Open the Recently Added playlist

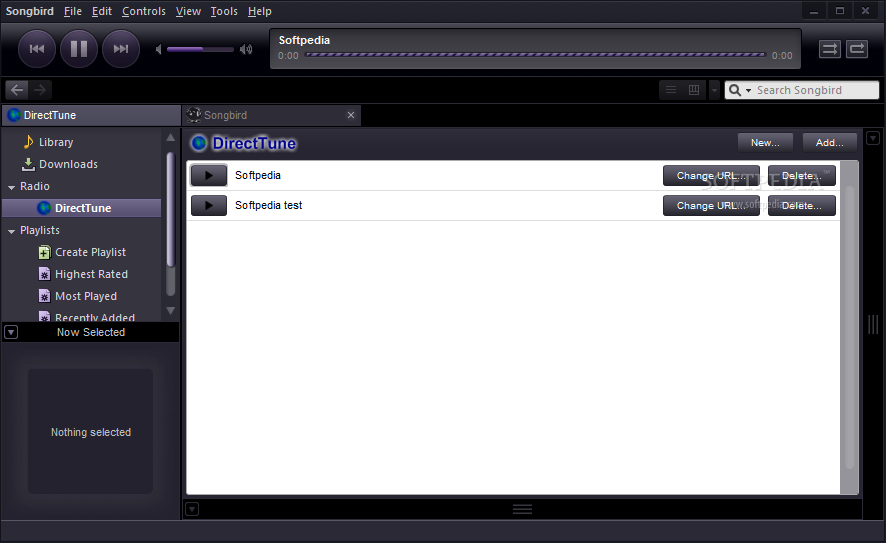(86, 317)
